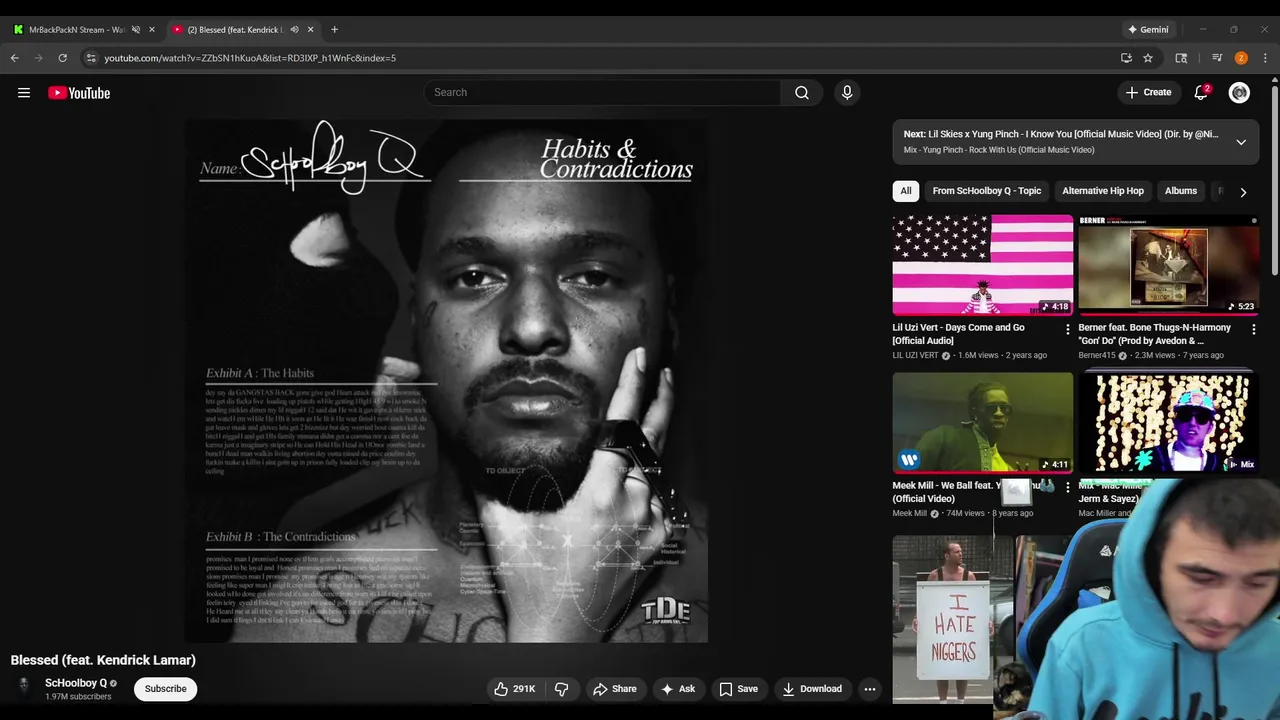Screen dimensions: 1280x720
Task: View site information in address bar
Action: click(91, 58)
